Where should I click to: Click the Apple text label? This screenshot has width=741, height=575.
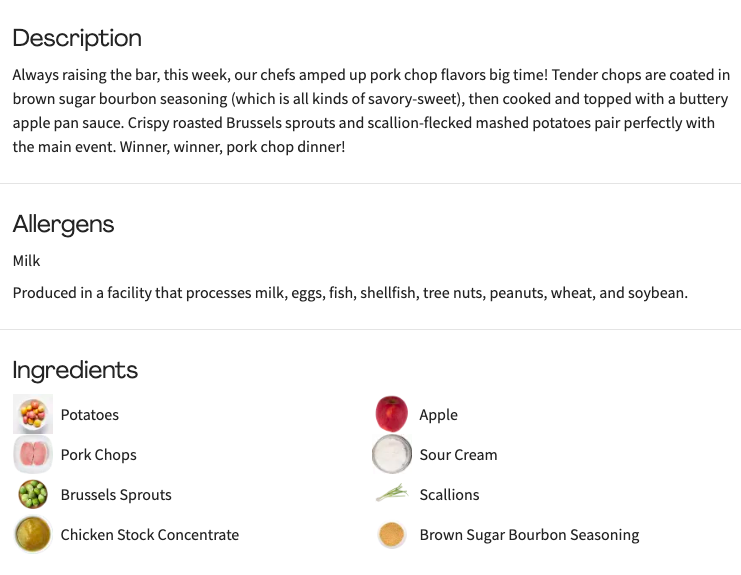[439, 415]
